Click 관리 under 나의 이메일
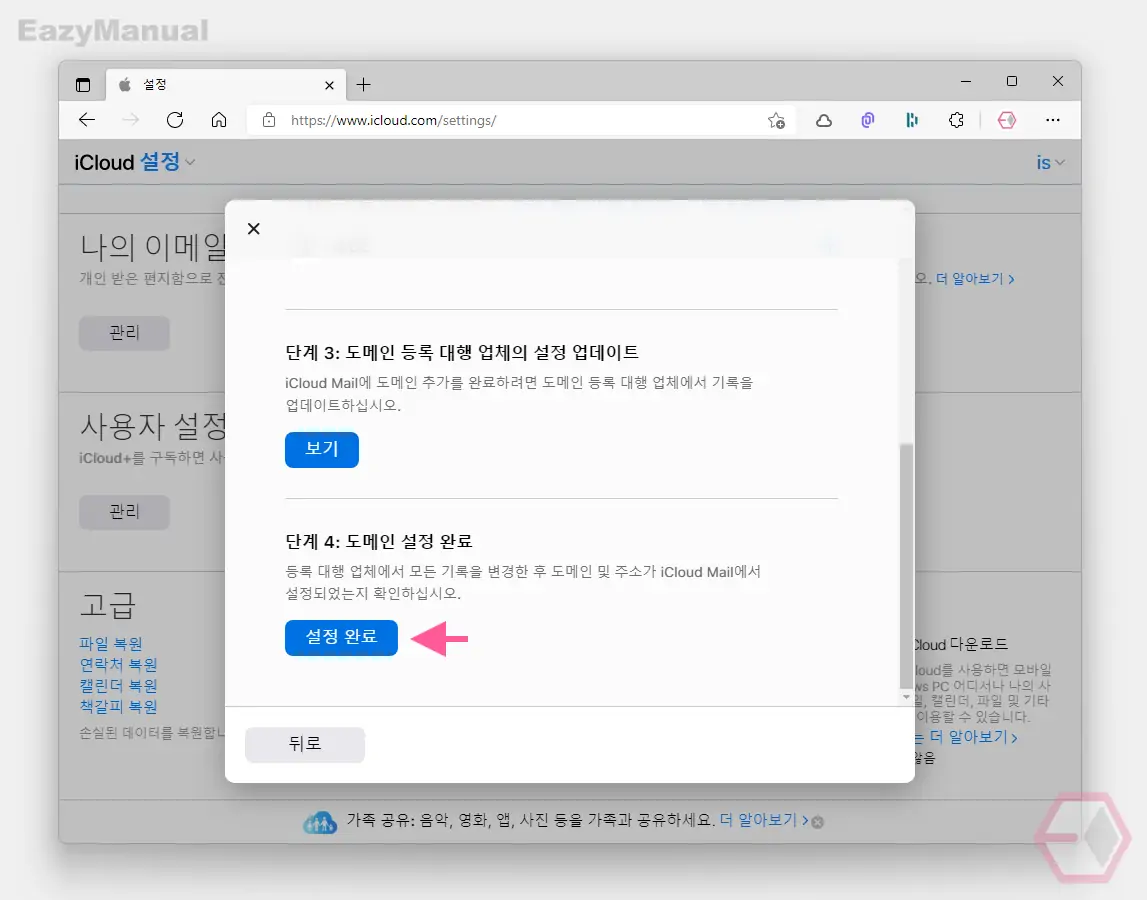 coord(124,333)
